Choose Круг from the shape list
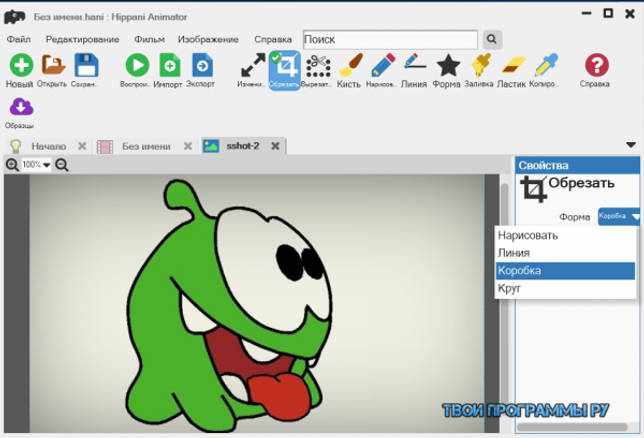Viewport: 644px width, 438px height. (565, 288)
